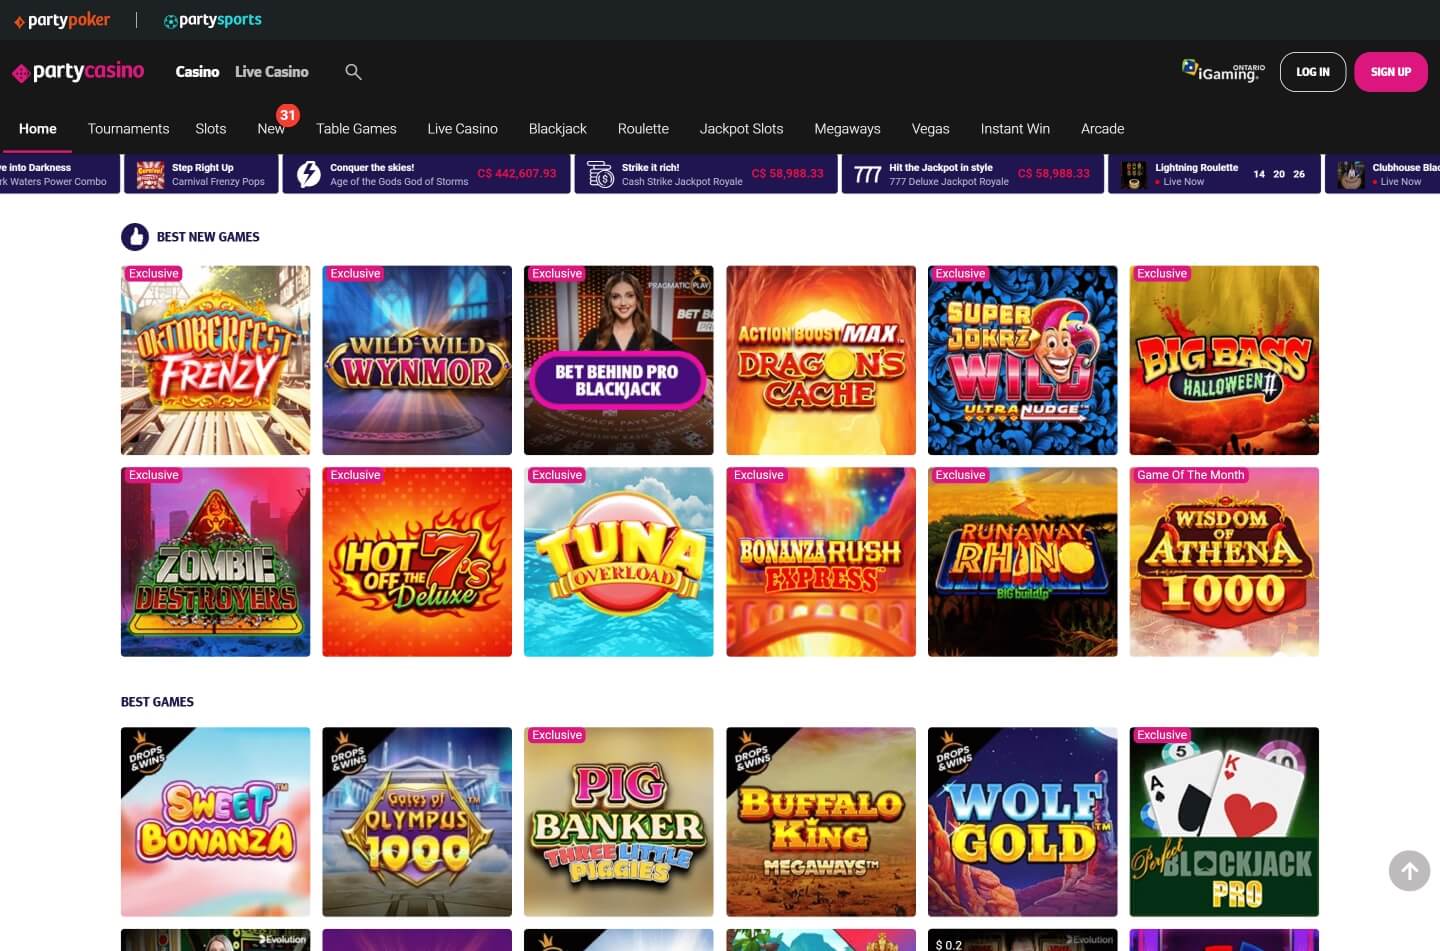Open the Gates of Olympus 1000 tile
The image size is (1440, 951).
point(417,822)
